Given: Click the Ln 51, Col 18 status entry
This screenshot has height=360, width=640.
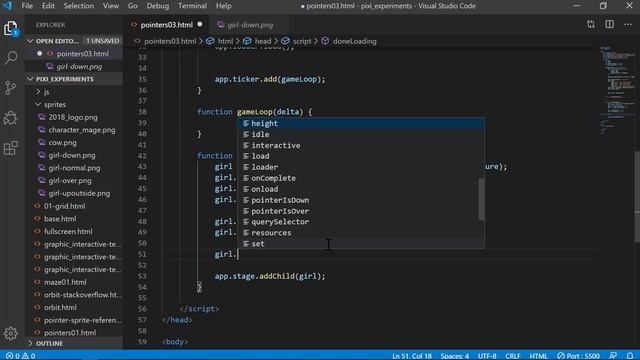Looking at the screenshot, I should [x=411, y=356].
